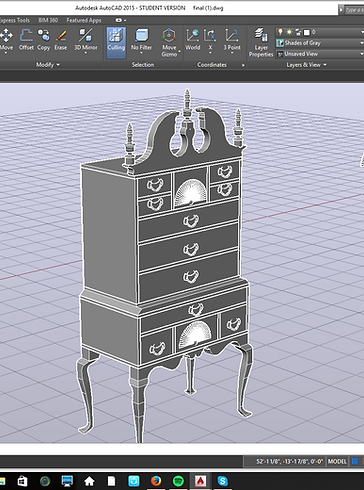Toggle layer freeze sun icon
This screenshot has height=490, width=364.
click(289, 32)
